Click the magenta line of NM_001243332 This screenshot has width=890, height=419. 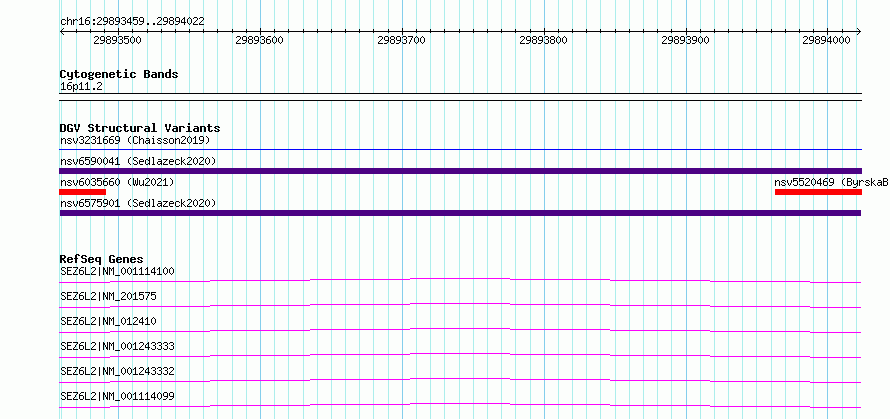[x=460, y=380]
